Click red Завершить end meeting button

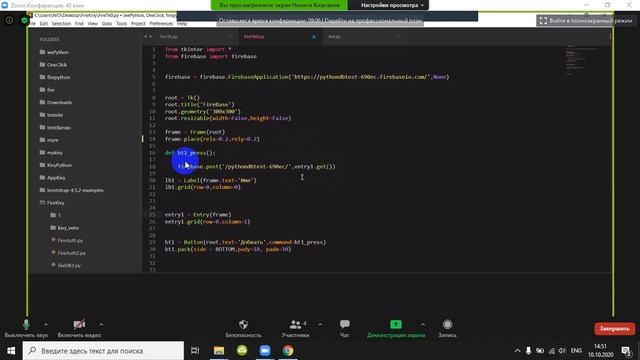pos(615,329)
